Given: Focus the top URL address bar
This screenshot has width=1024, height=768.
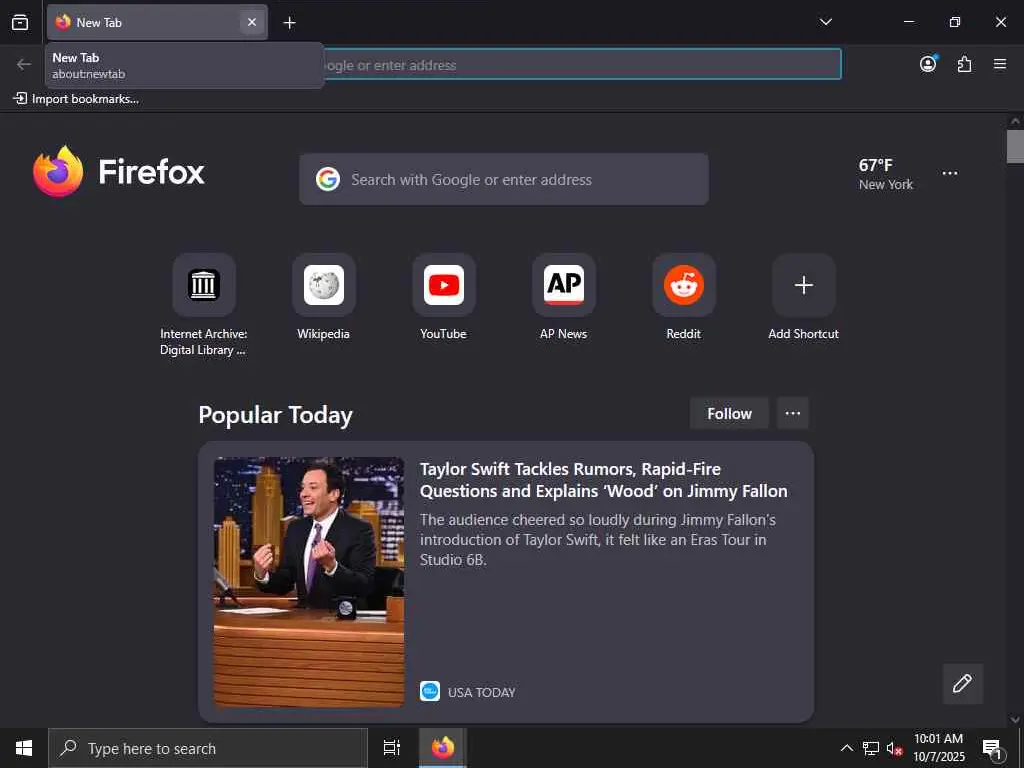Looking at the screenshot, I should click(x=581, y=65).
